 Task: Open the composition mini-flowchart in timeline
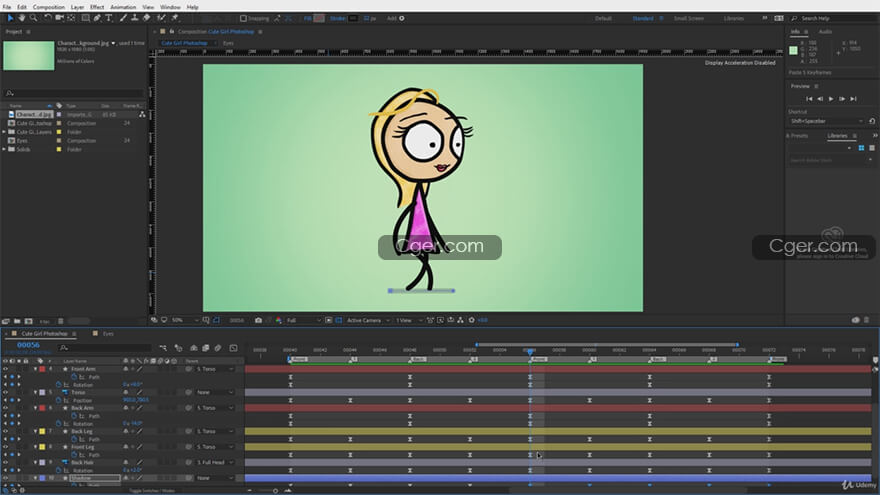point(163,348)
